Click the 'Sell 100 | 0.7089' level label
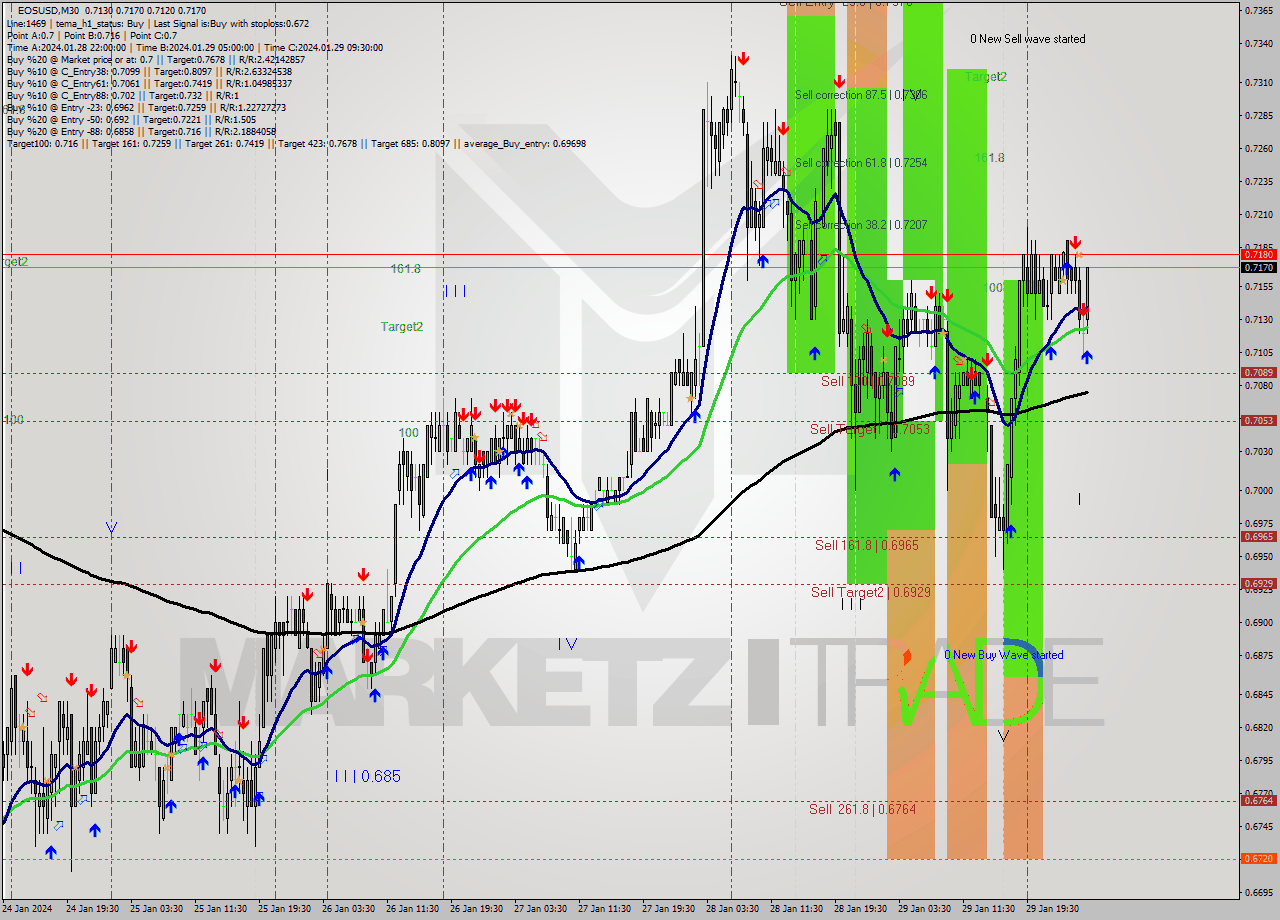The width and height of the screenshot is (1280, 920). coord(868,381)
